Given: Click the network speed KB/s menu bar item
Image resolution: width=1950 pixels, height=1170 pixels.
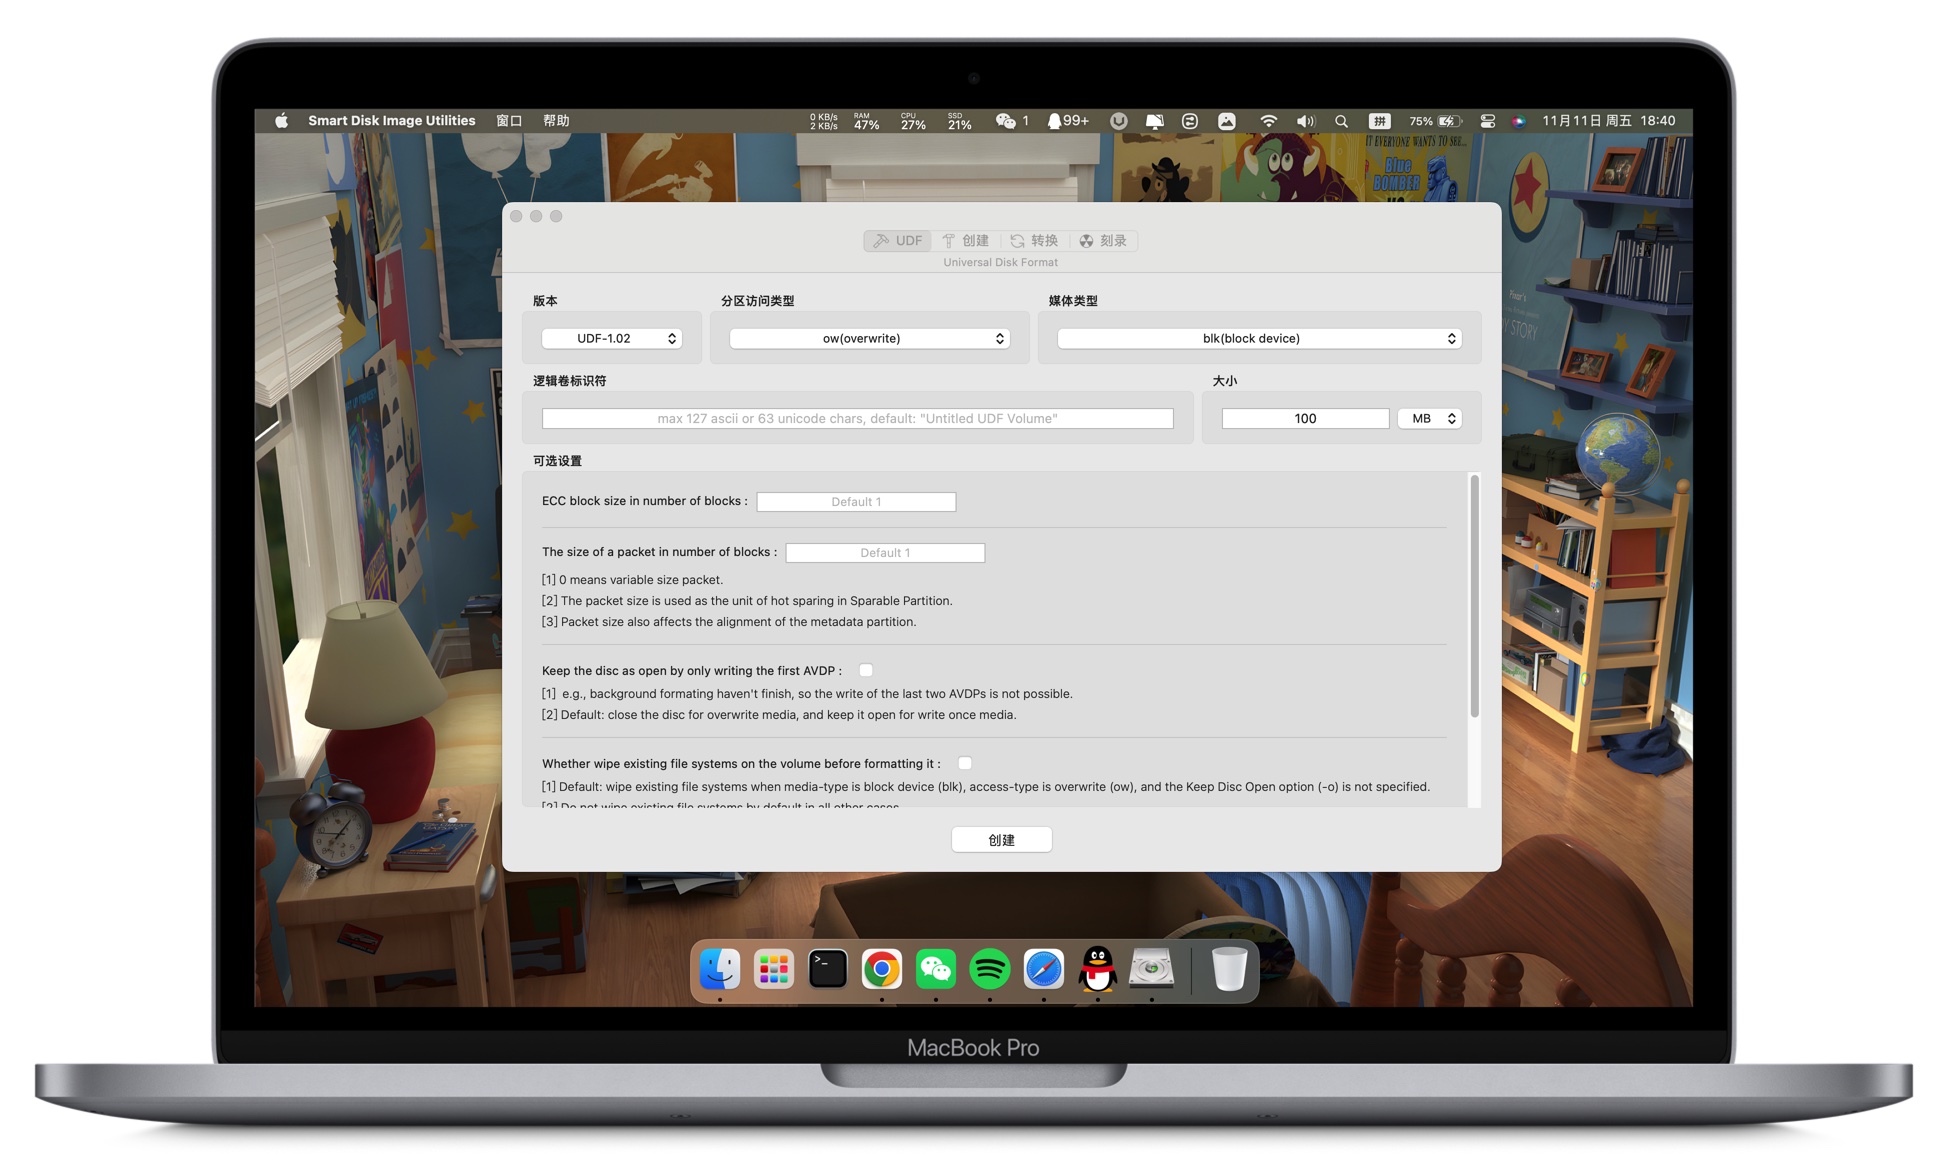Looking at the screenshot, I should point(824,121).
